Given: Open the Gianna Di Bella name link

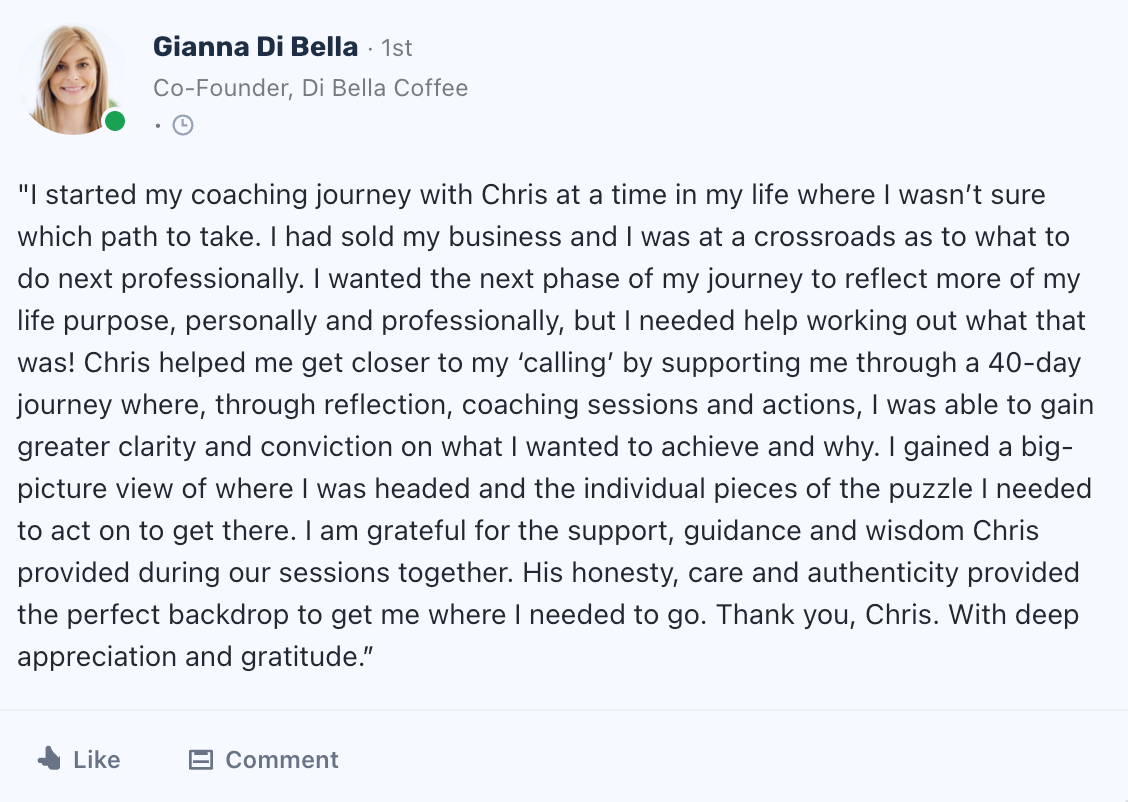Looking at the screenshot, I should 255,46.
